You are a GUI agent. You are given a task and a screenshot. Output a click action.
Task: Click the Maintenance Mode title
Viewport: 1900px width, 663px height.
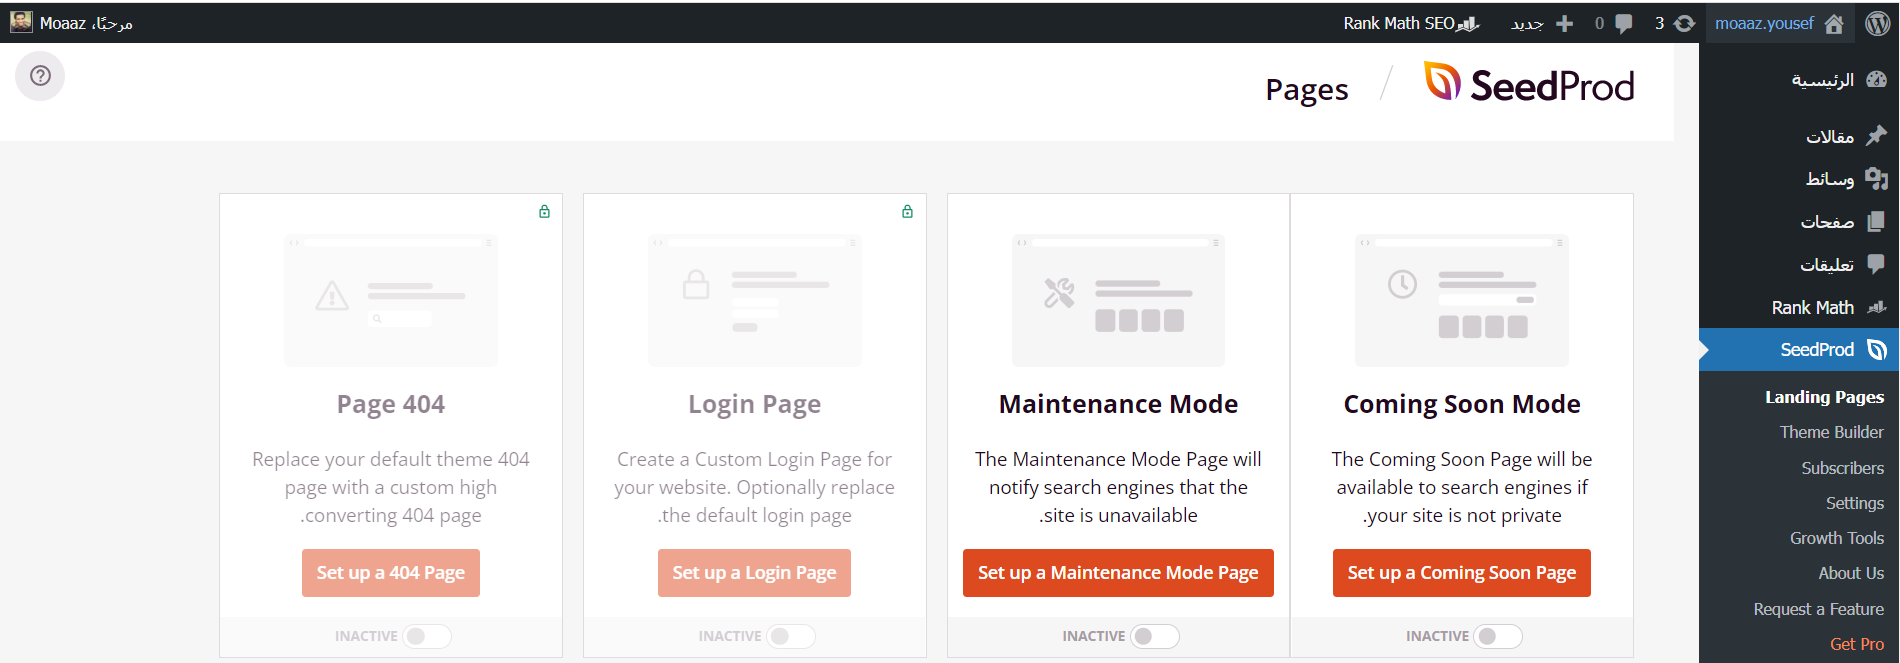[1118, 404]
